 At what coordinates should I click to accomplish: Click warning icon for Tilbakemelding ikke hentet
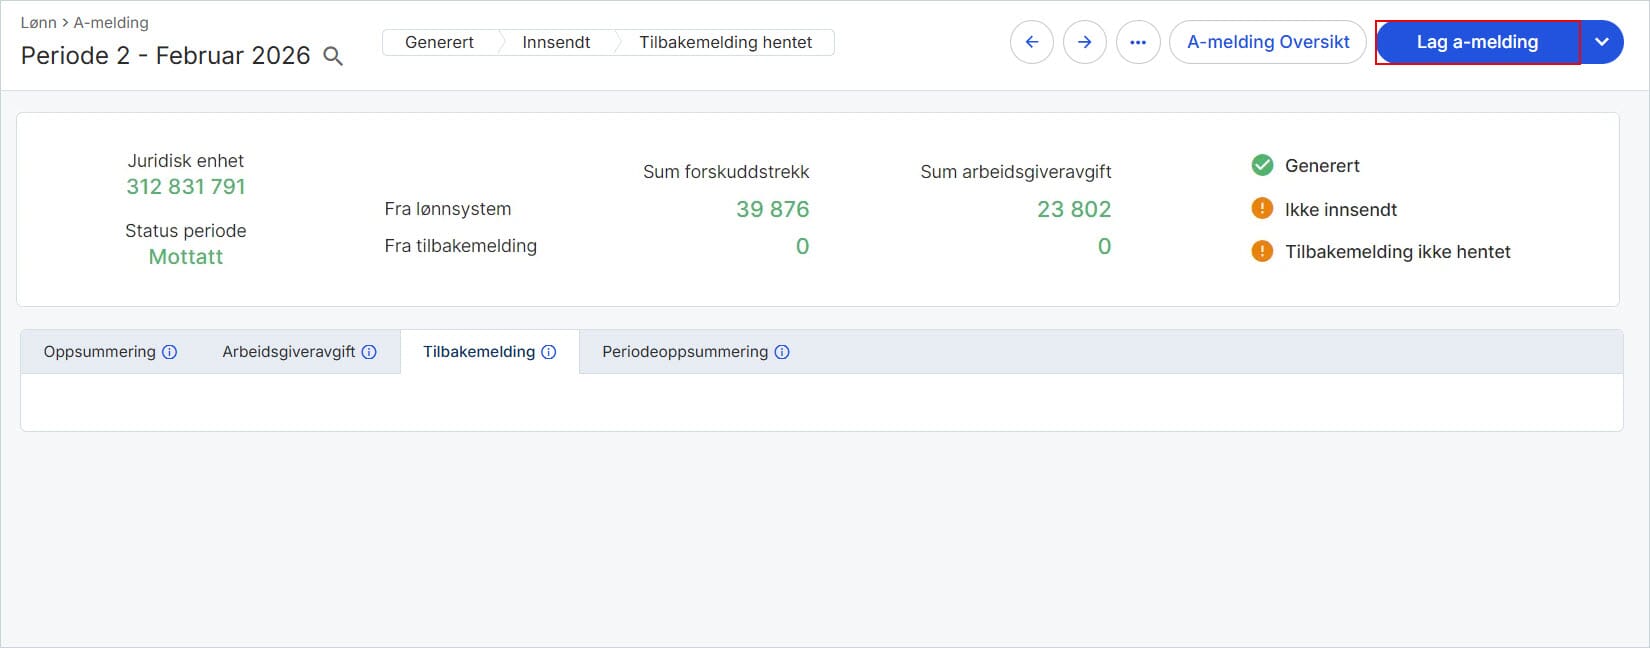tap(1262, 251)
